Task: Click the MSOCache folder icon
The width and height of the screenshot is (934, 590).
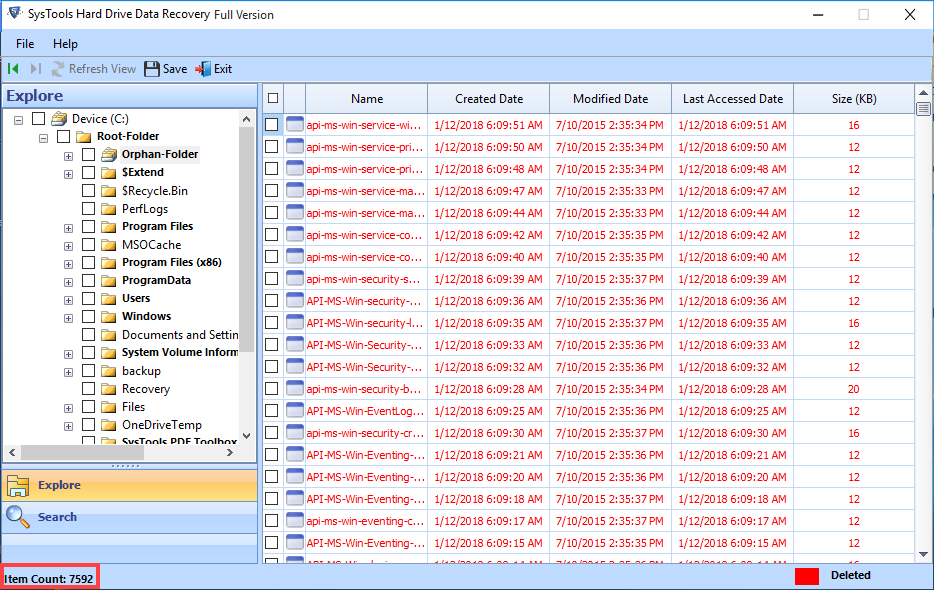Action: tap(108, 245)
